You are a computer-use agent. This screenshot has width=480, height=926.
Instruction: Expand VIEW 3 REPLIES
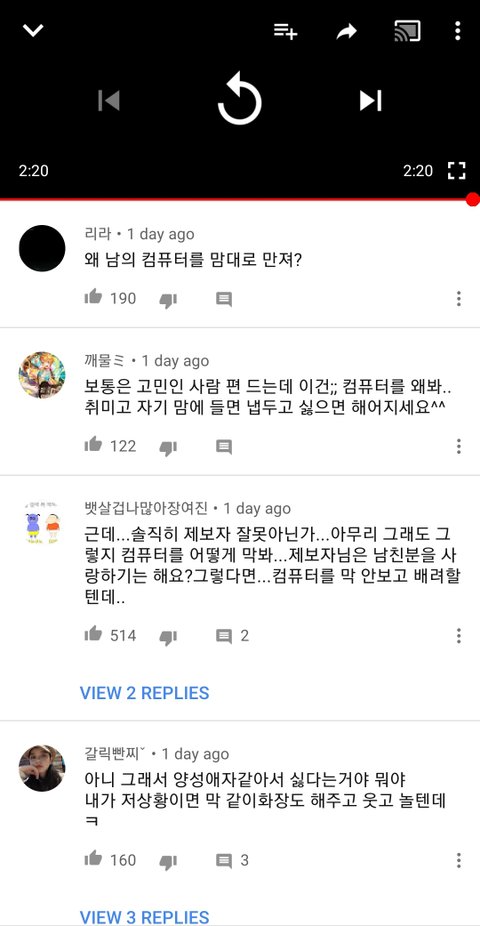click(145, 917)
